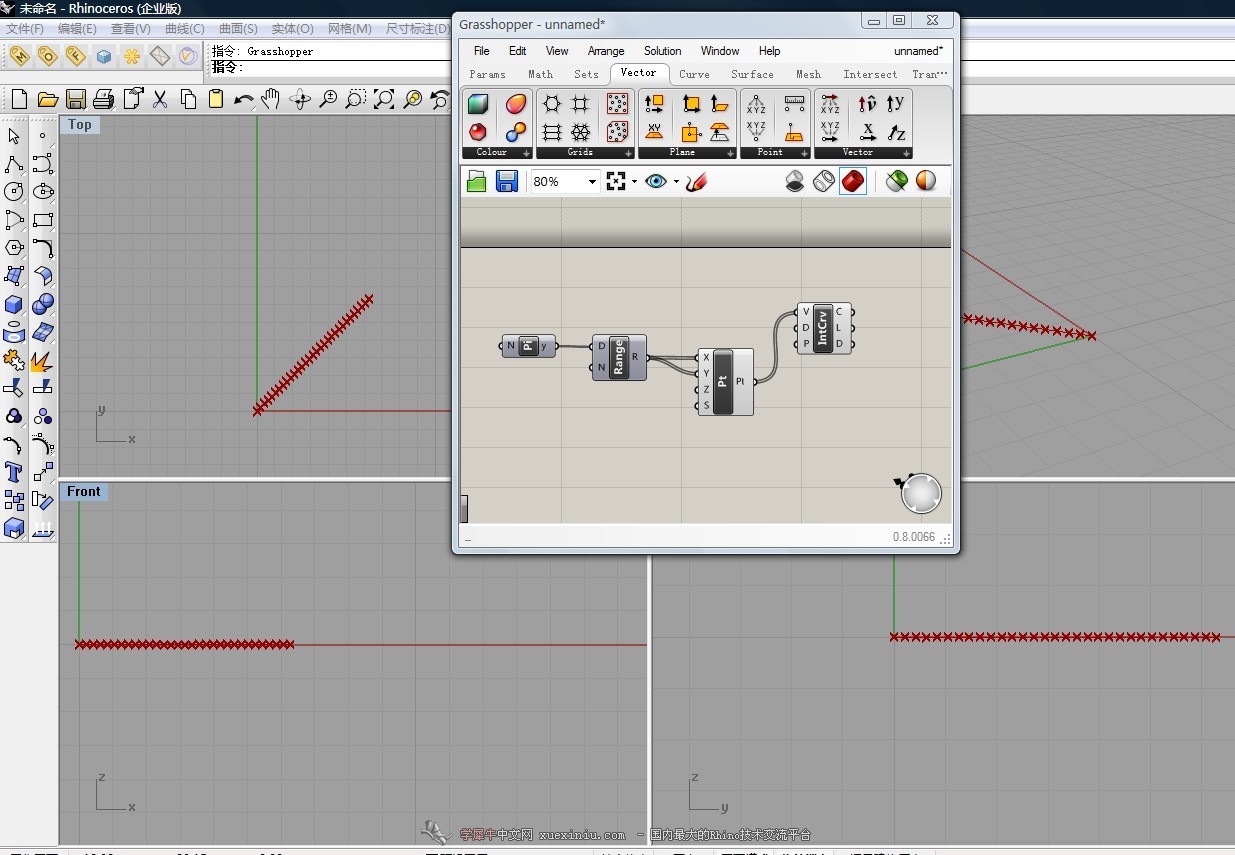Choose the Distance ruler component in Point group
This screenshot has height=855, width=1235.
795,103
